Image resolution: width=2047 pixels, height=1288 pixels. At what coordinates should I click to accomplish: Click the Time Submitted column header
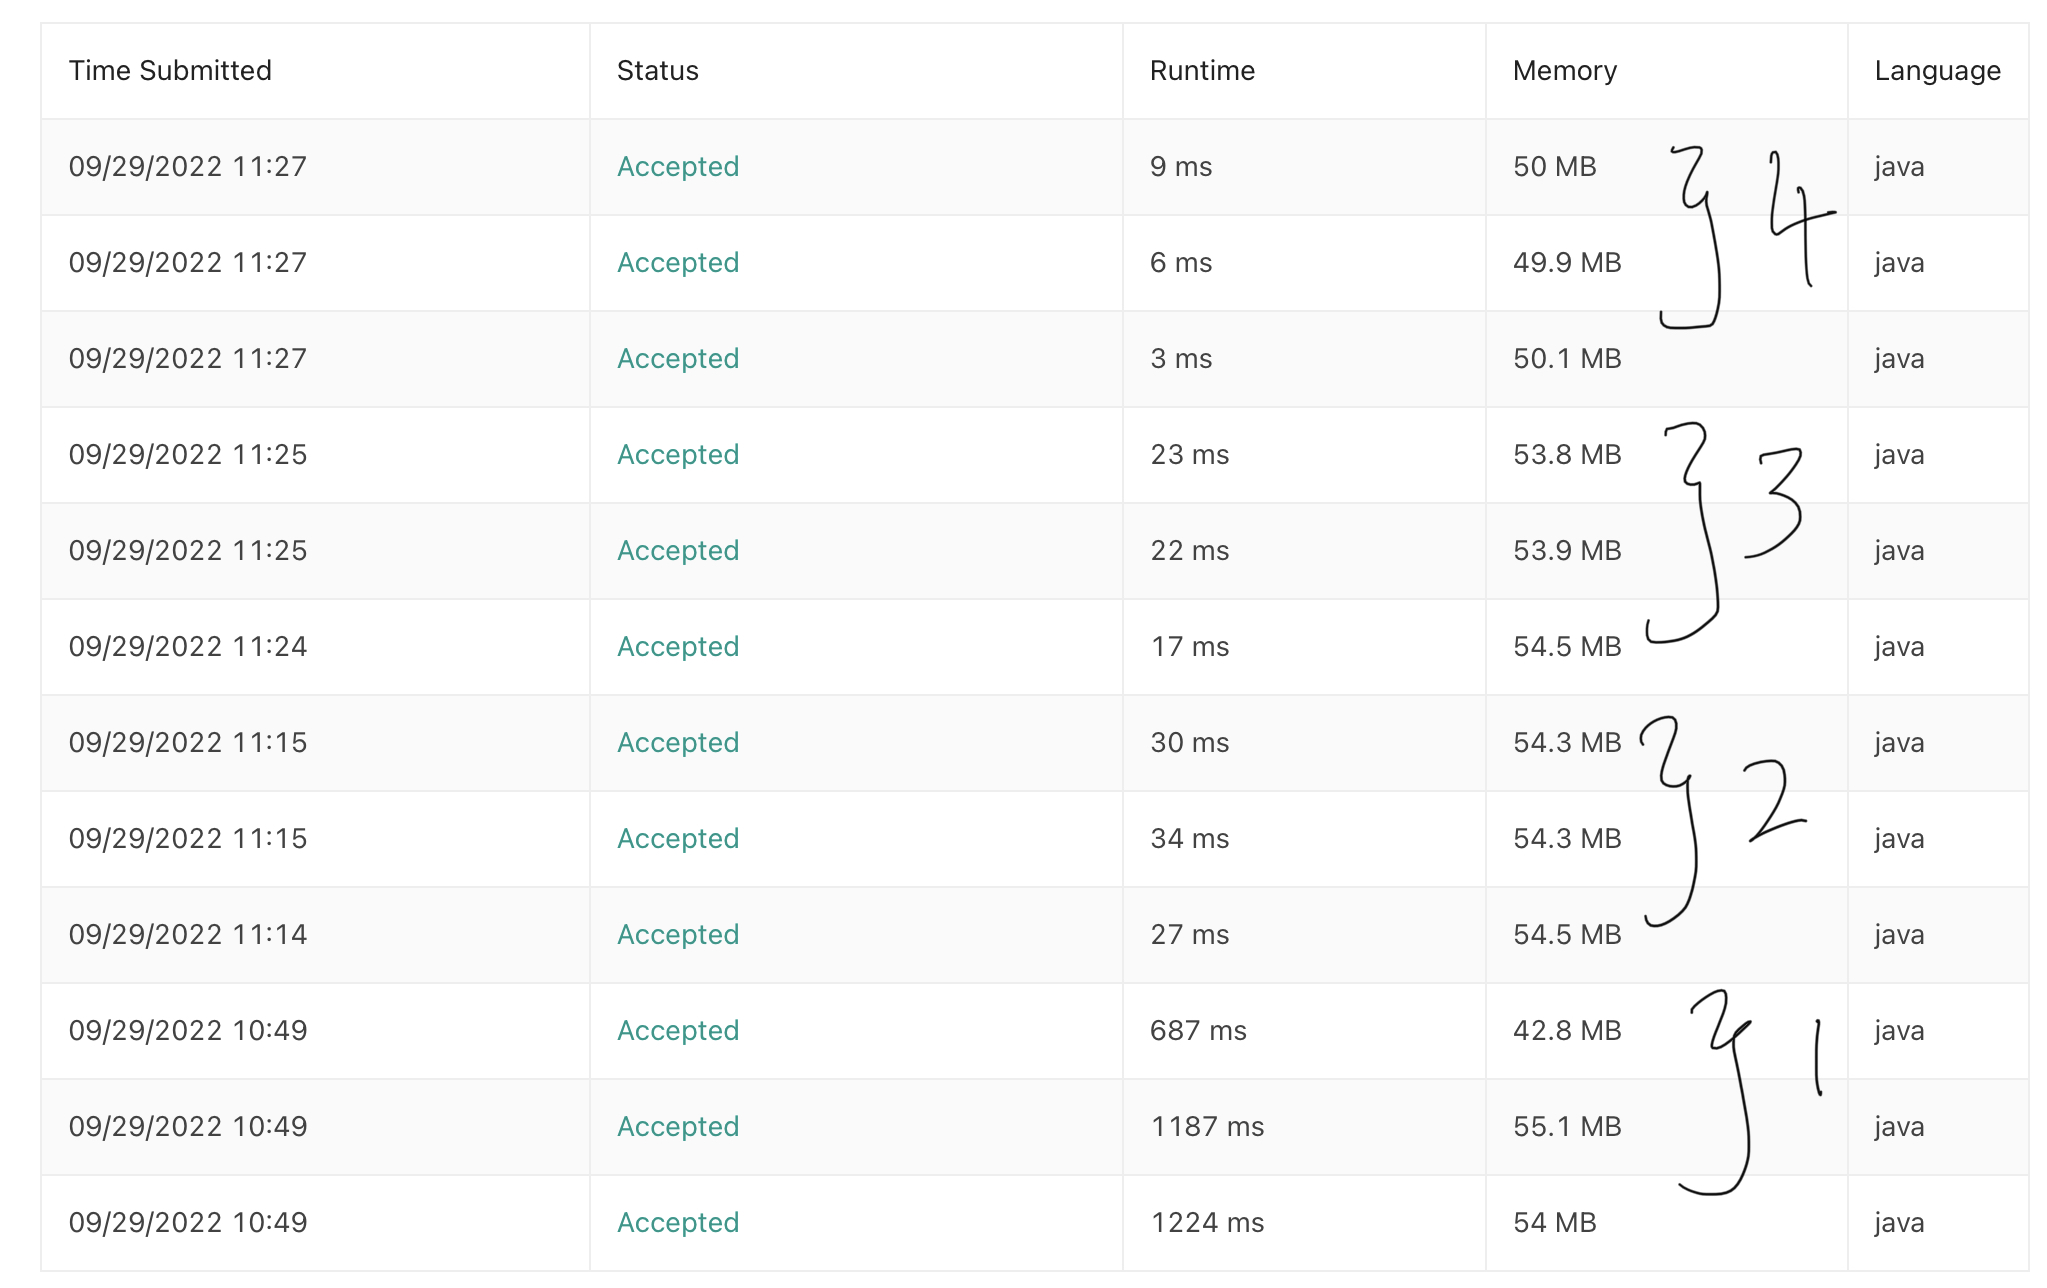pos(170,71)
